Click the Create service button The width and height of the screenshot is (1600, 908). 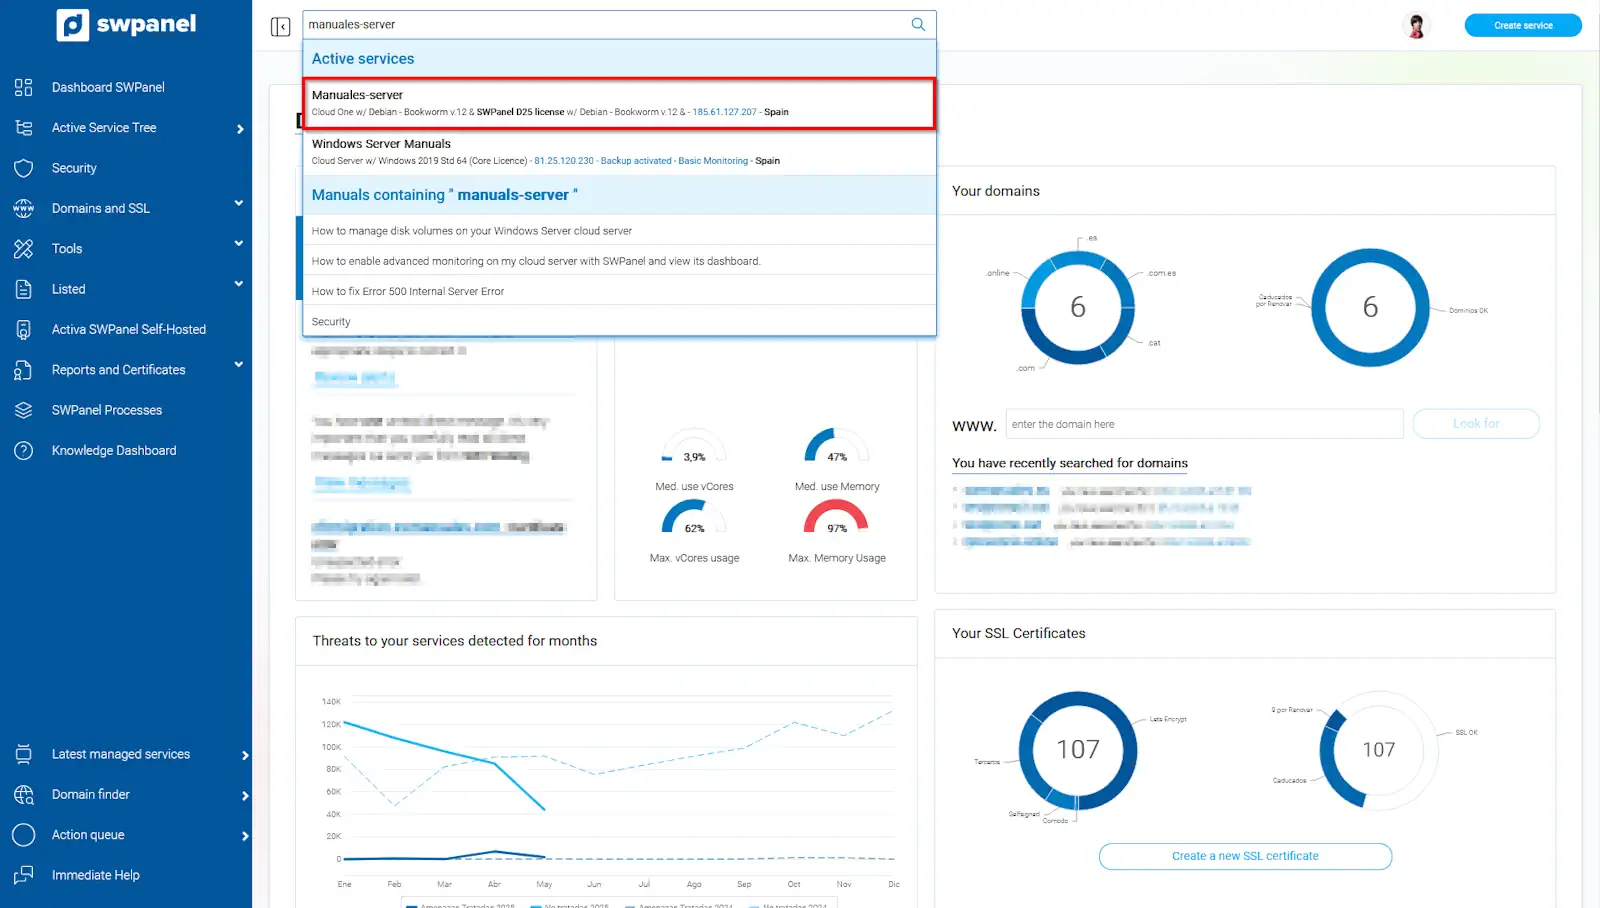(x=1523, y=25)
